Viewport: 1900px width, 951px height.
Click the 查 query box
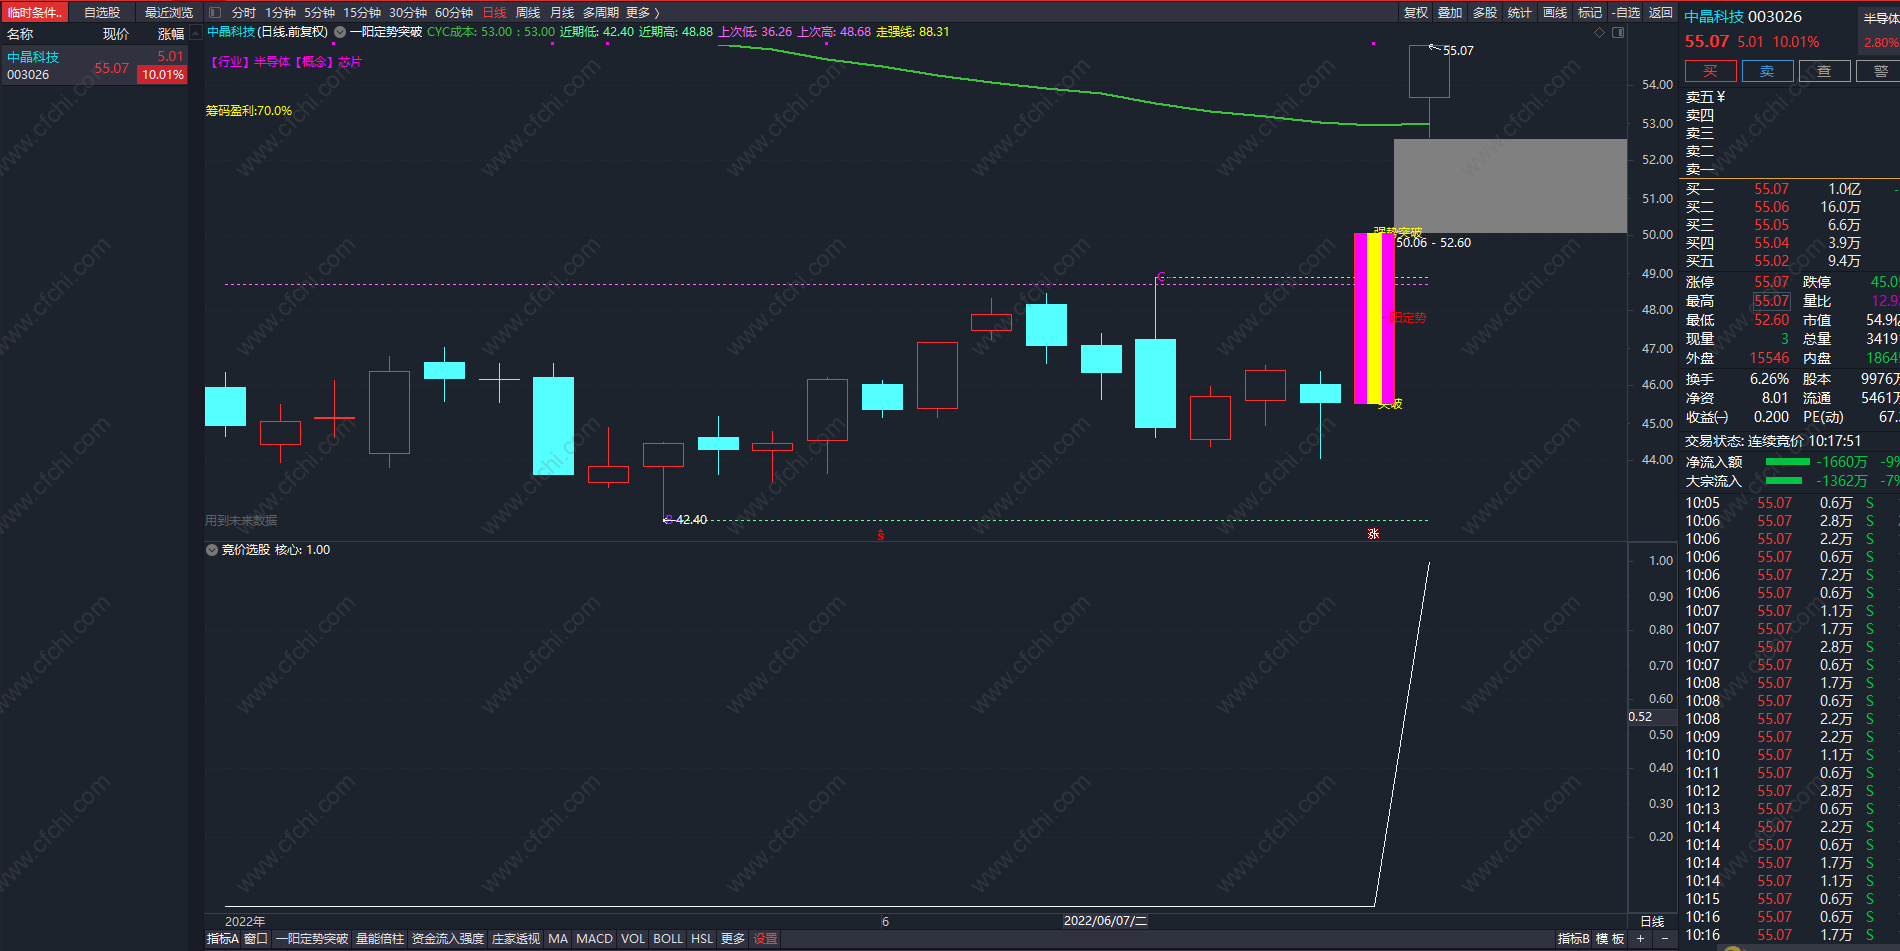1824,71
